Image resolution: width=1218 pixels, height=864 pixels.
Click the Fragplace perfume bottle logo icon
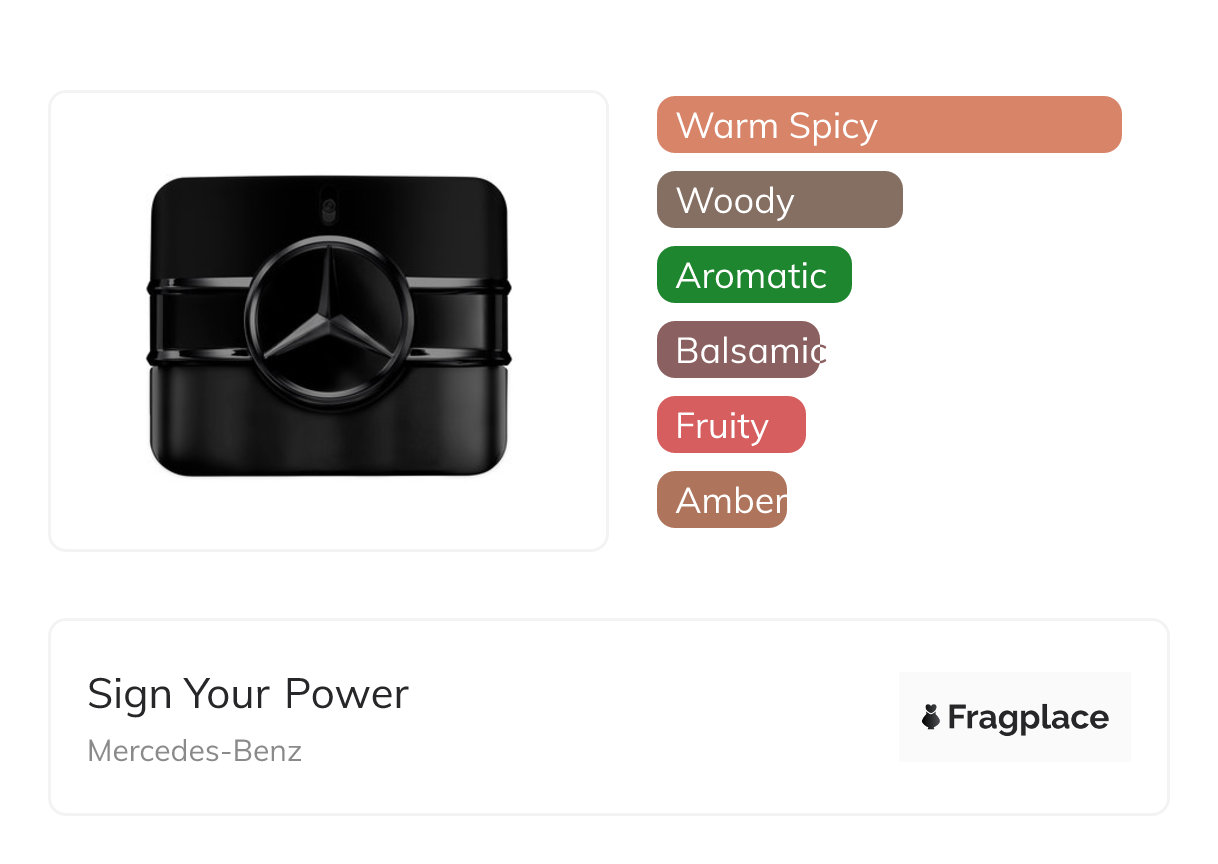pyautogui.click(x=931, y=717)
